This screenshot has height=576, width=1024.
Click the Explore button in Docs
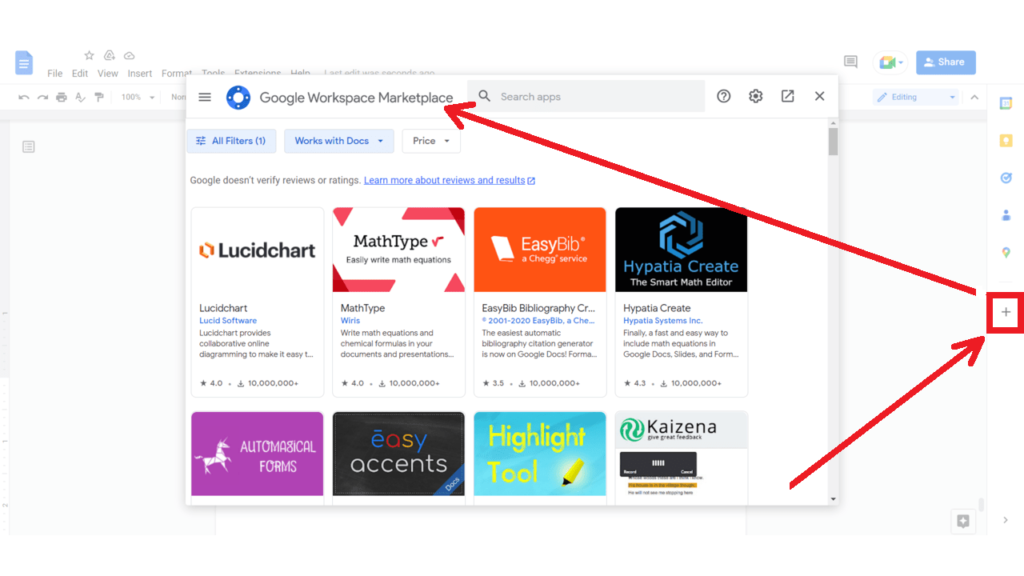(x=963, y=521)
